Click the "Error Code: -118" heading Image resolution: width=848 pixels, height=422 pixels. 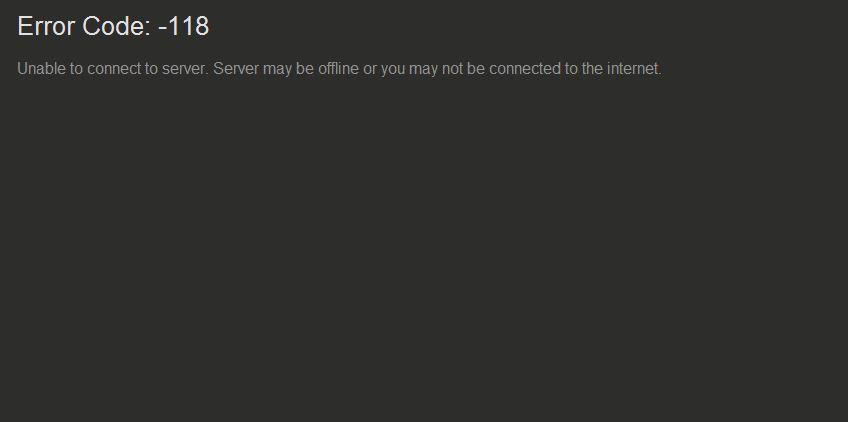(x=113, y=26)
